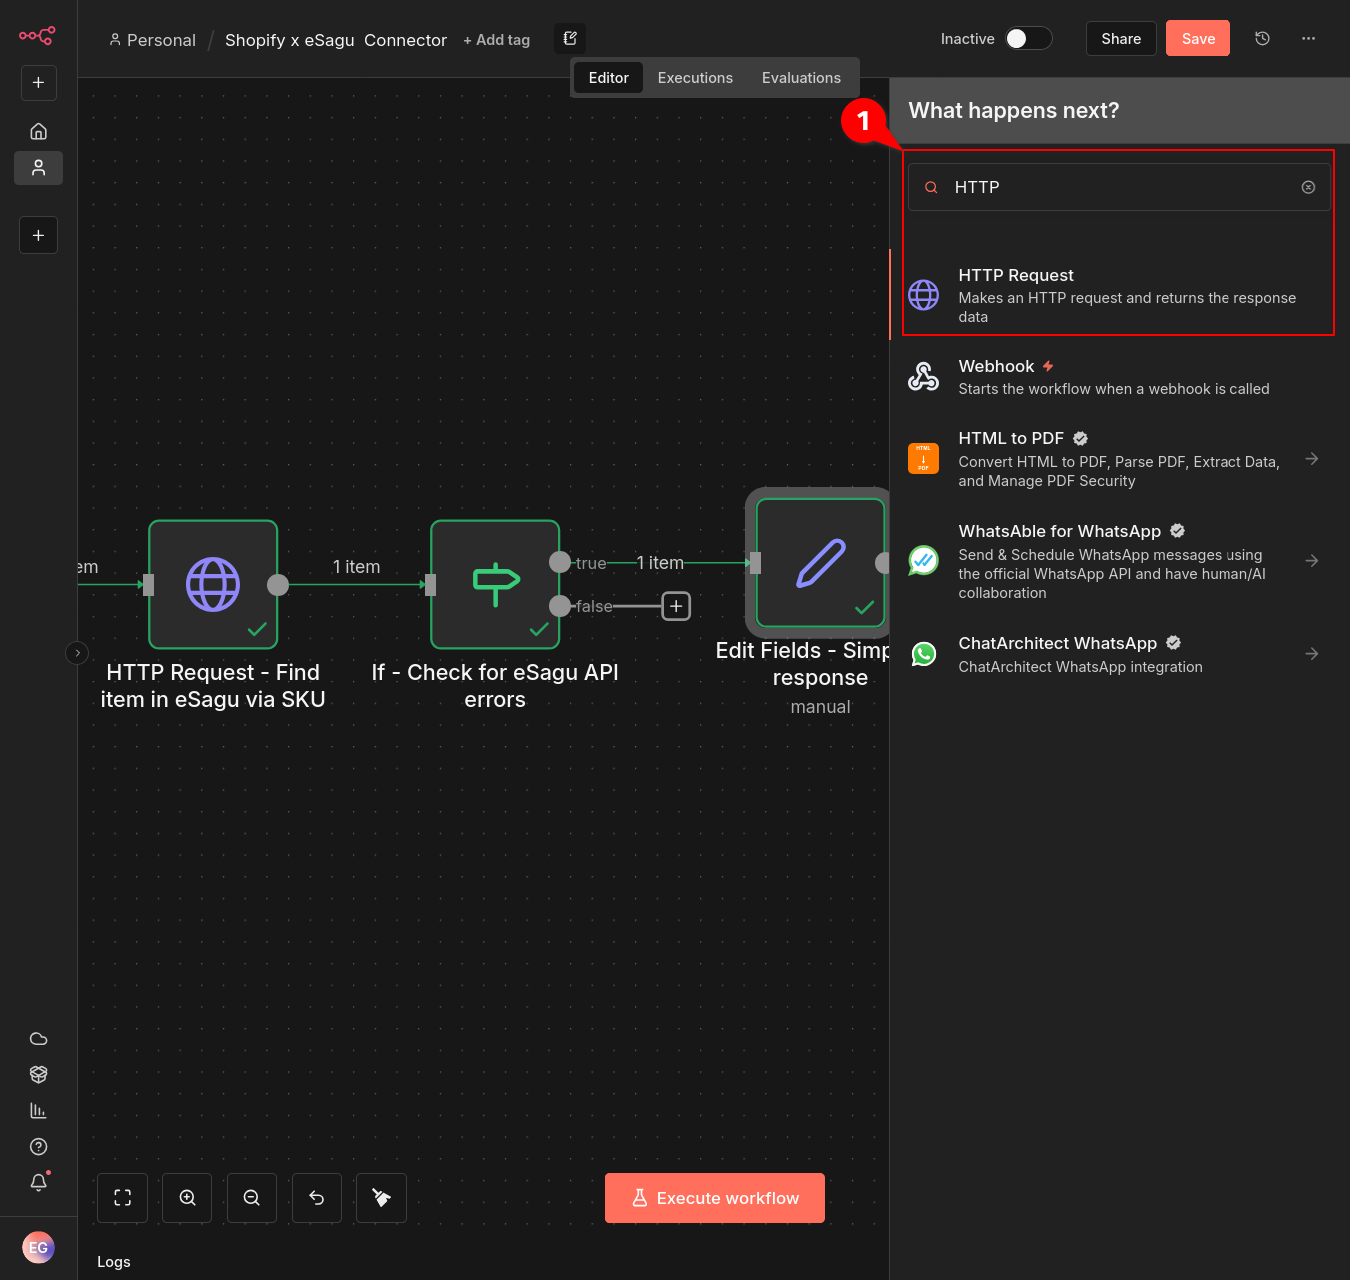
Task: Click the WhatsAble blue checkmark icon
Action: [x=923, y=560]
